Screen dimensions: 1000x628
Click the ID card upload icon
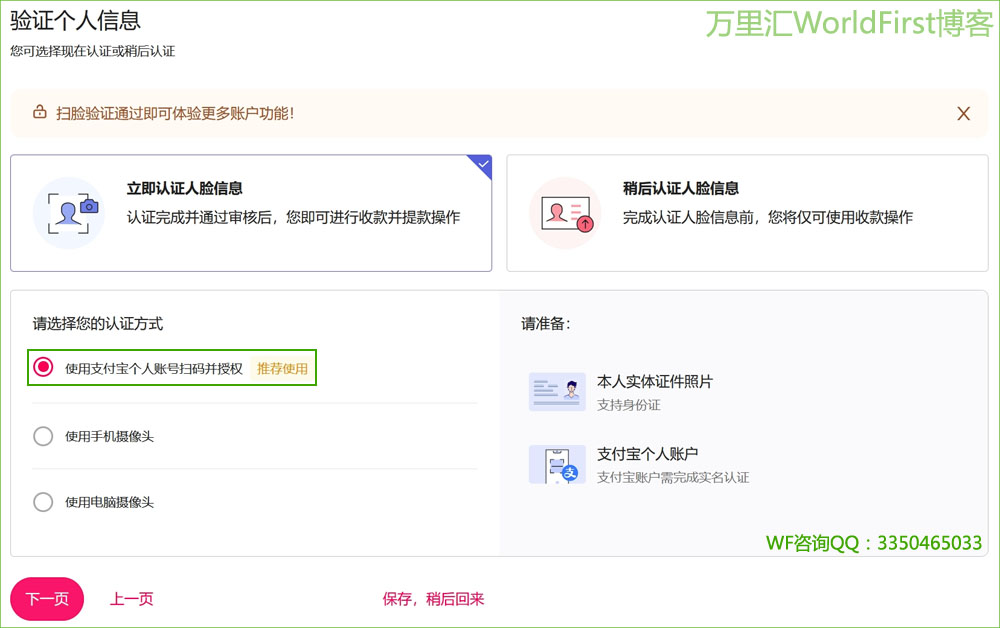(x=566, y=213)
